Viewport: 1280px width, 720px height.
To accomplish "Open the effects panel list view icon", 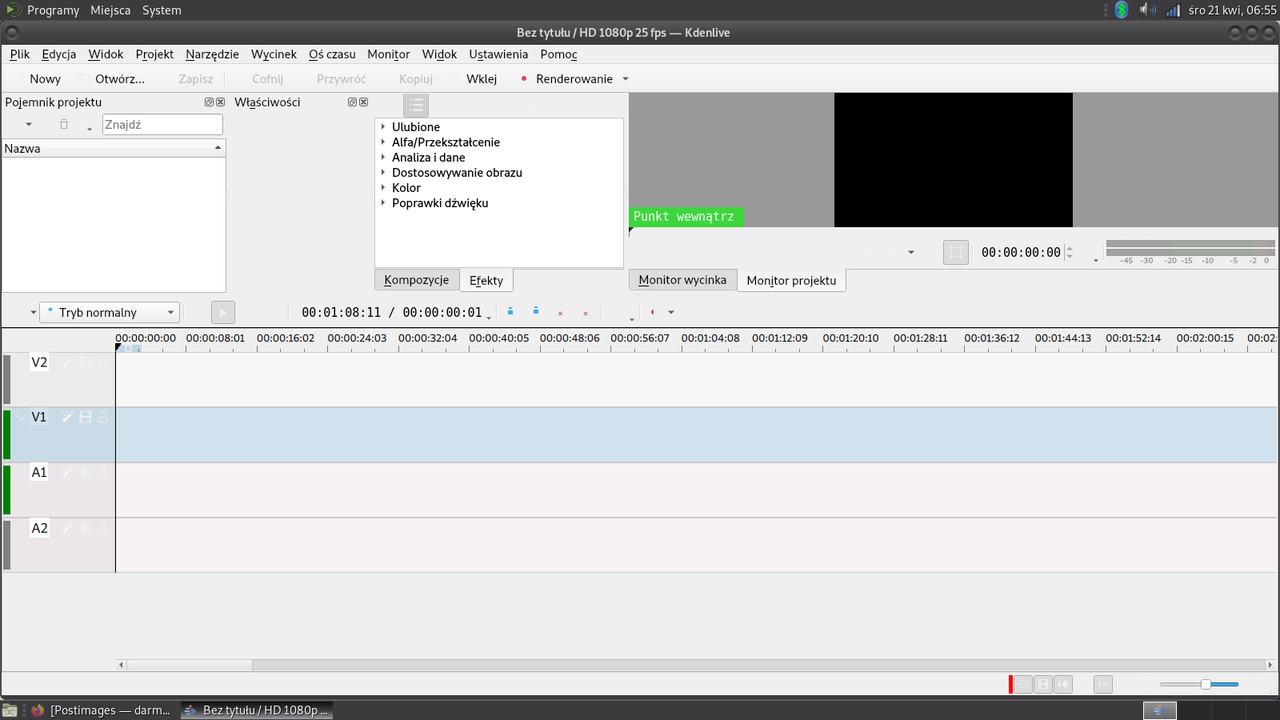I will point(416,105).
